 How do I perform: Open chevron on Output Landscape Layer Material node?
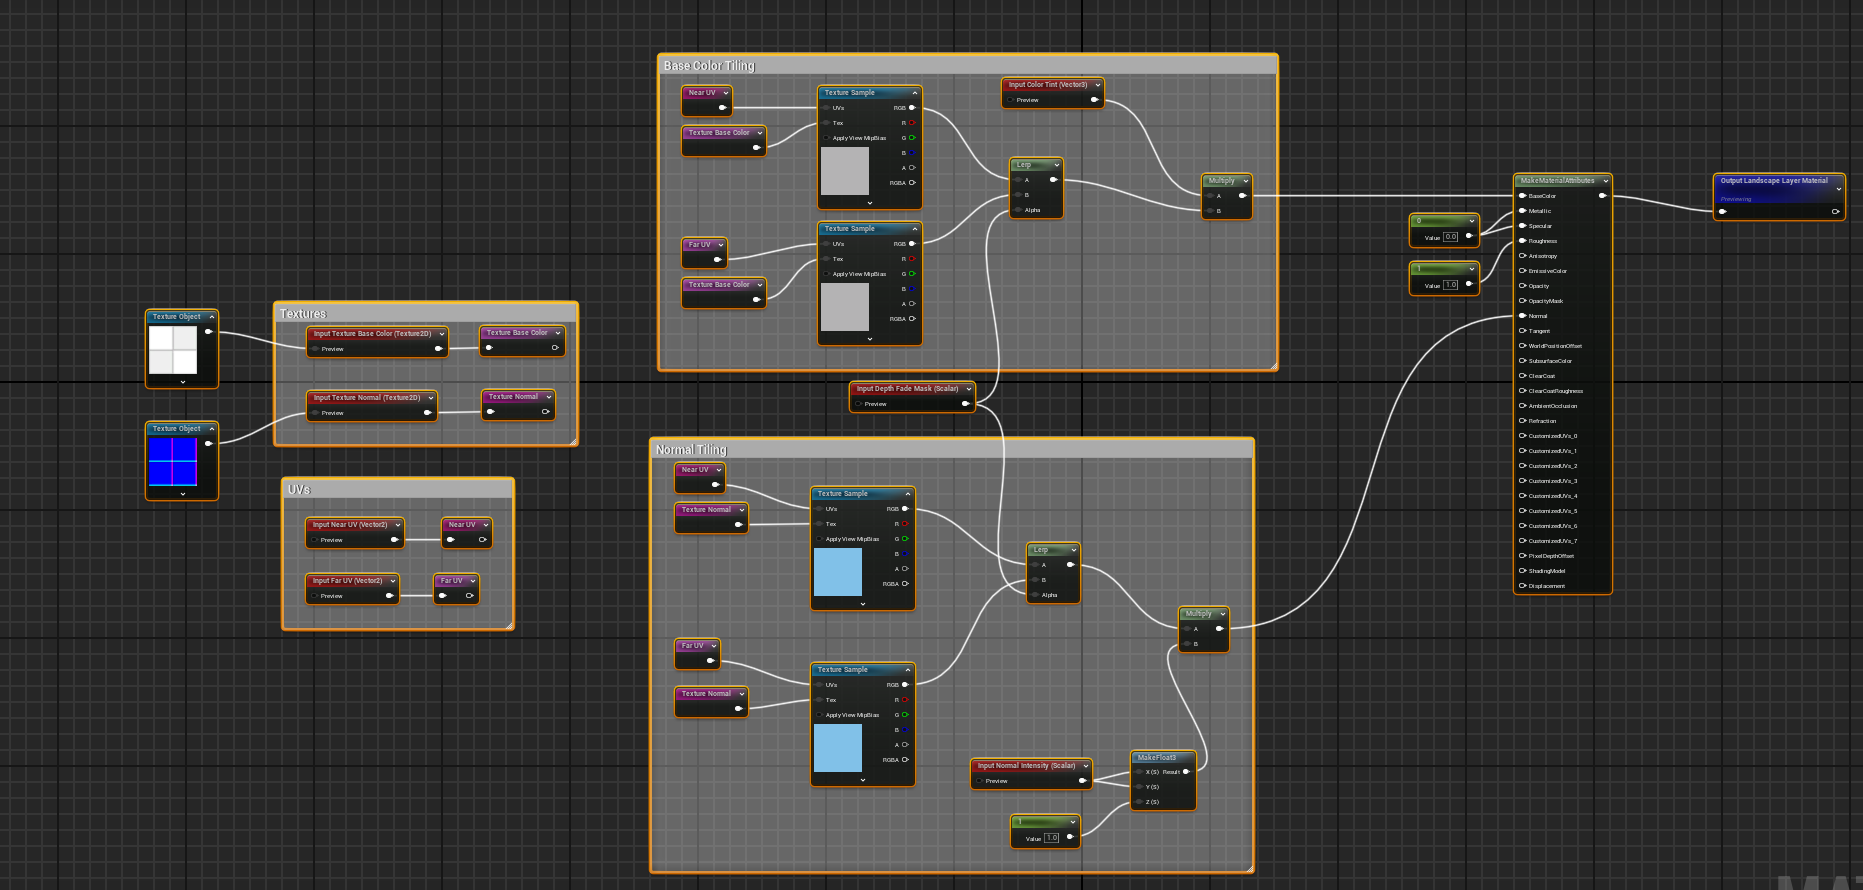click(x=1838, y=188)
